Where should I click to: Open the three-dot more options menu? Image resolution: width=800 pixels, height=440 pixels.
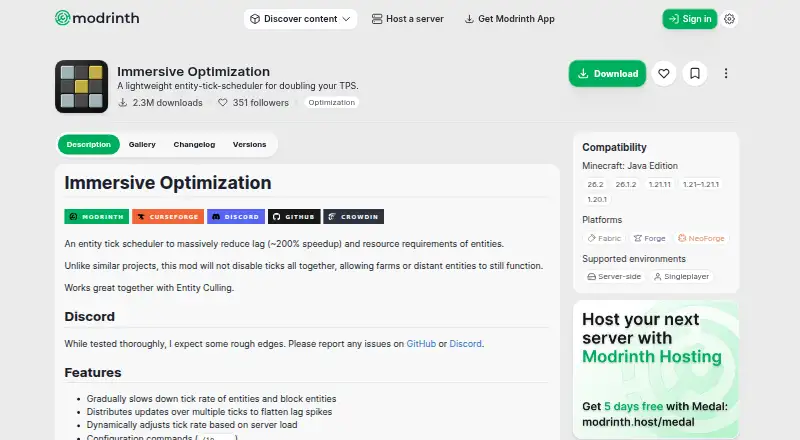[x=726, y=74]
